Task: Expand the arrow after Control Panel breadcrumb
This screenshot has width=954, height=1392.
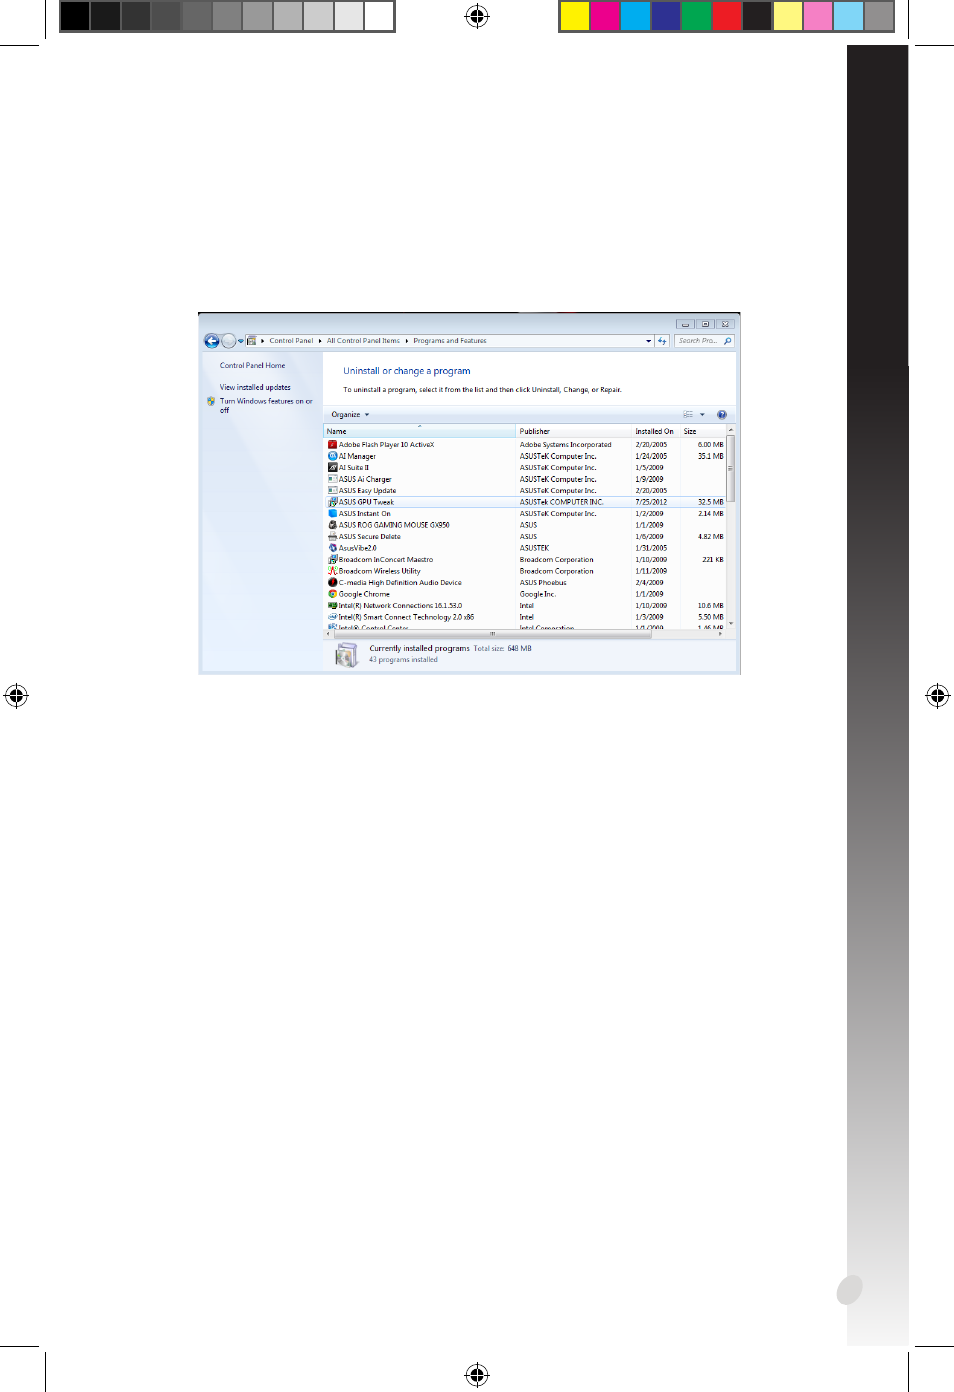Action: [x=320, y=341]
